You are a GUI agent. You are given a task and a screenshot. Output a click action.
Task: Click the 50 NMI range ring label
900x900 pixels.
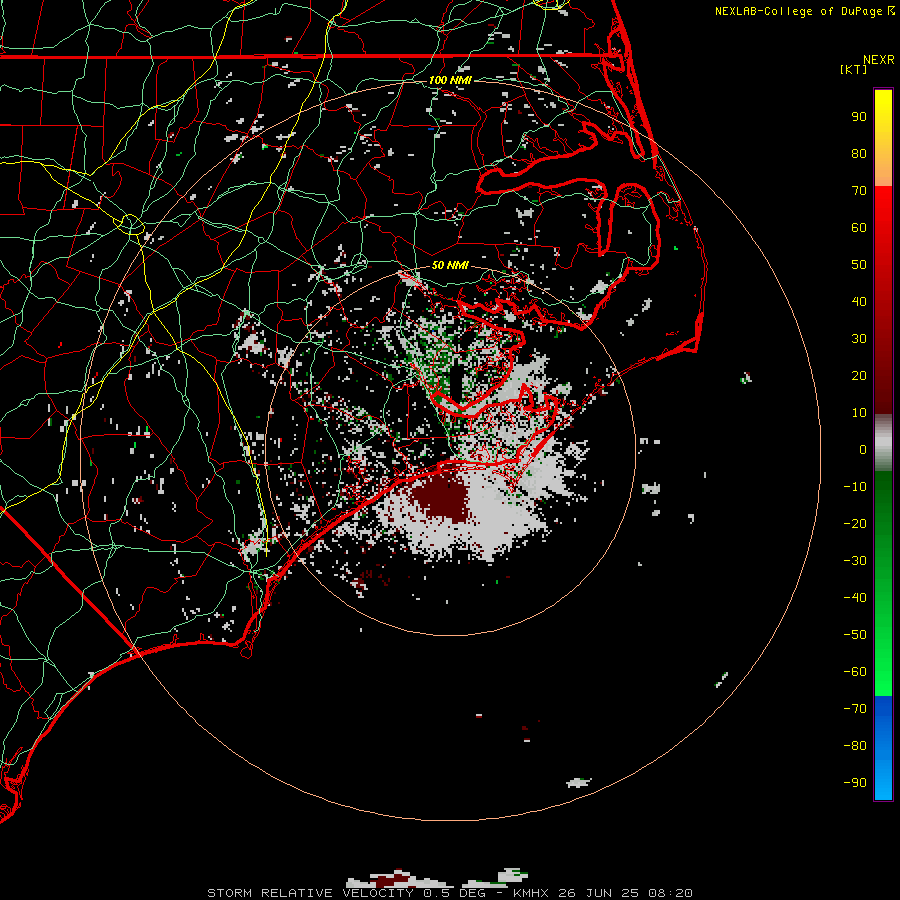[x=450, y=265]
